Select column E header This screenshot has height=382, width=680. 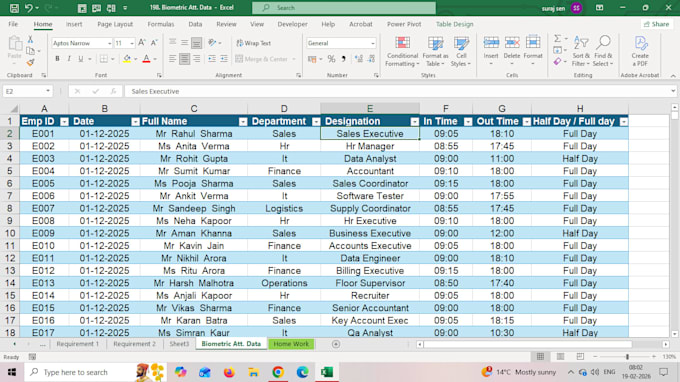(369, 108)
